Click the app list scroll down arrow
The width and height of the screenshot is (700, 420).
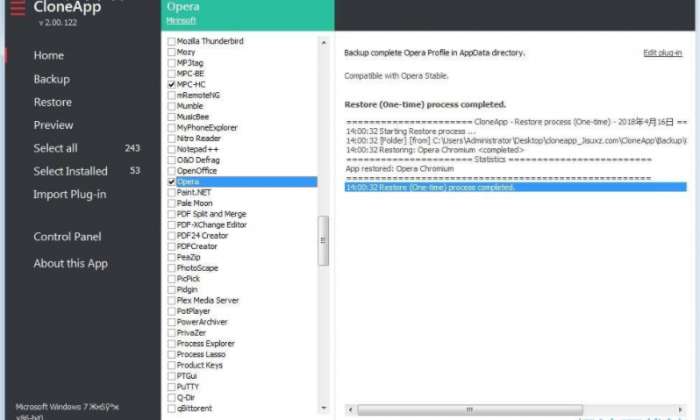point(324,408)
